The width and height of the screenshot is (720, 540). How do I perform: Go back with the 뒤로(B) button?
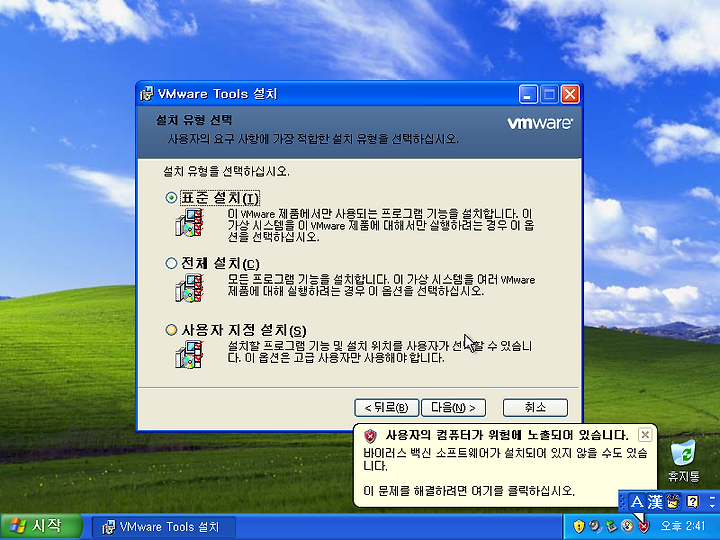[386, 407]
